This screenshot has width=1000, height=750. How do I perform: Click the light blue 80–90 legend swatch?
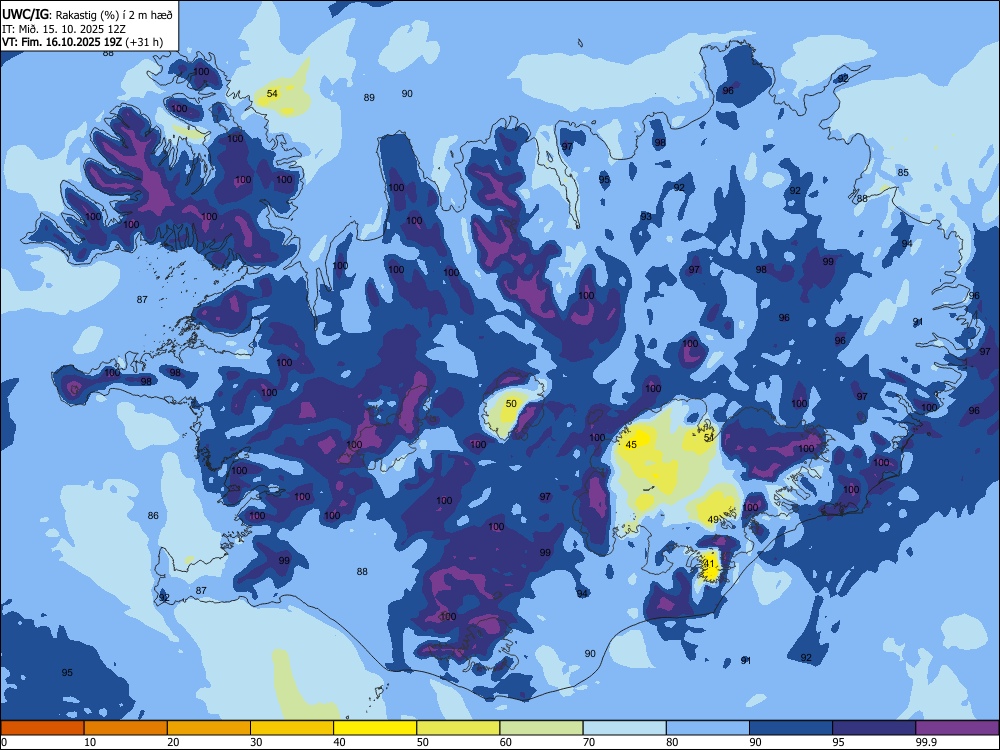tap(708, 728)
